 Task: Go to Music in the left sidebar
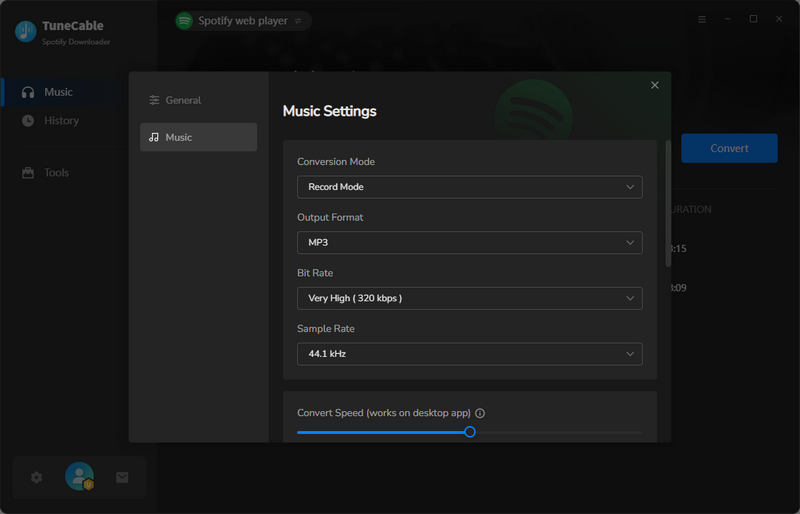[x=58, y=92]
